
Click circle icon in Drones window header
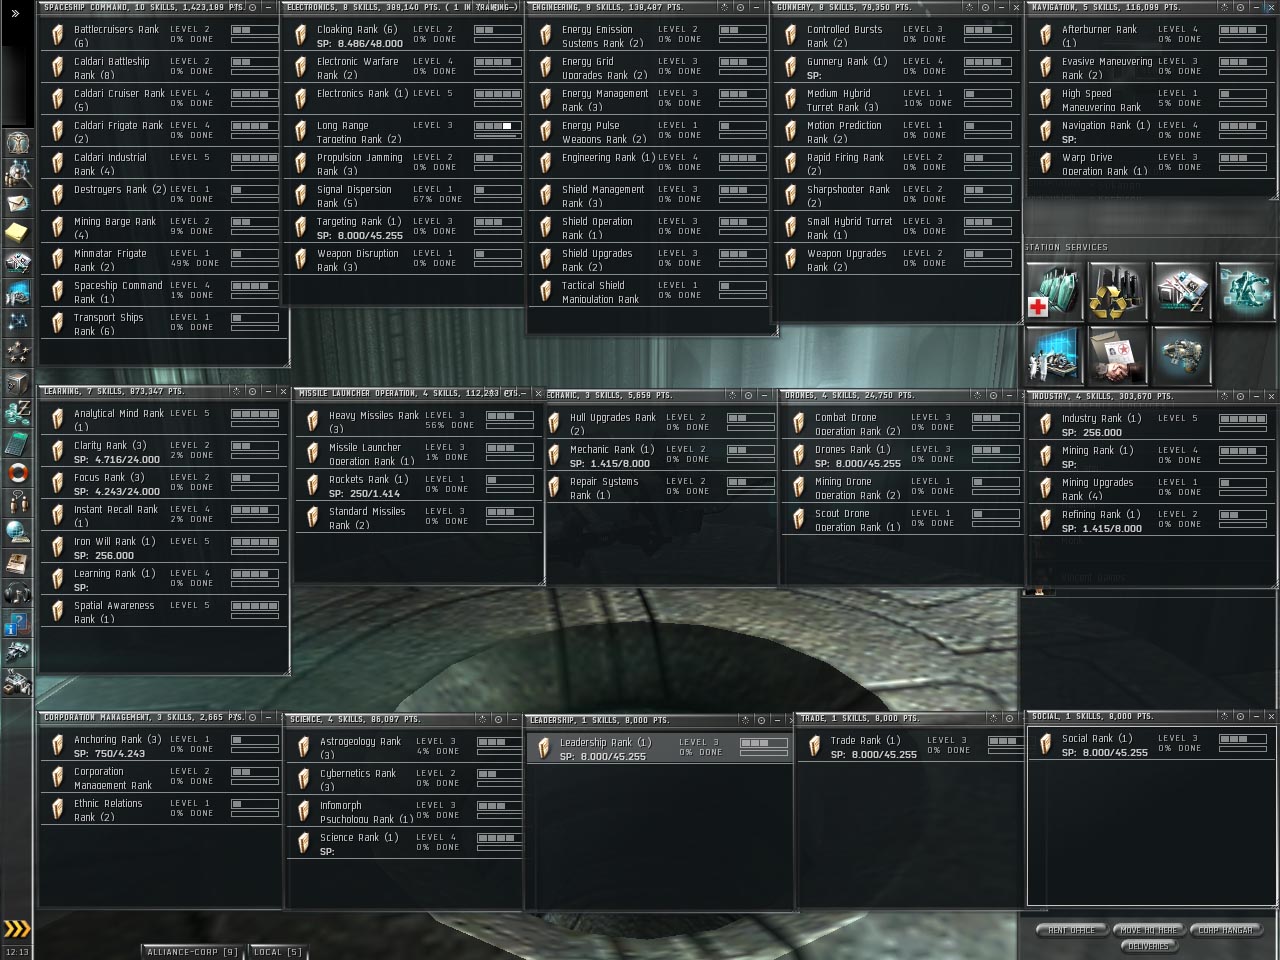pyautogui.click(x=994, y=396)
